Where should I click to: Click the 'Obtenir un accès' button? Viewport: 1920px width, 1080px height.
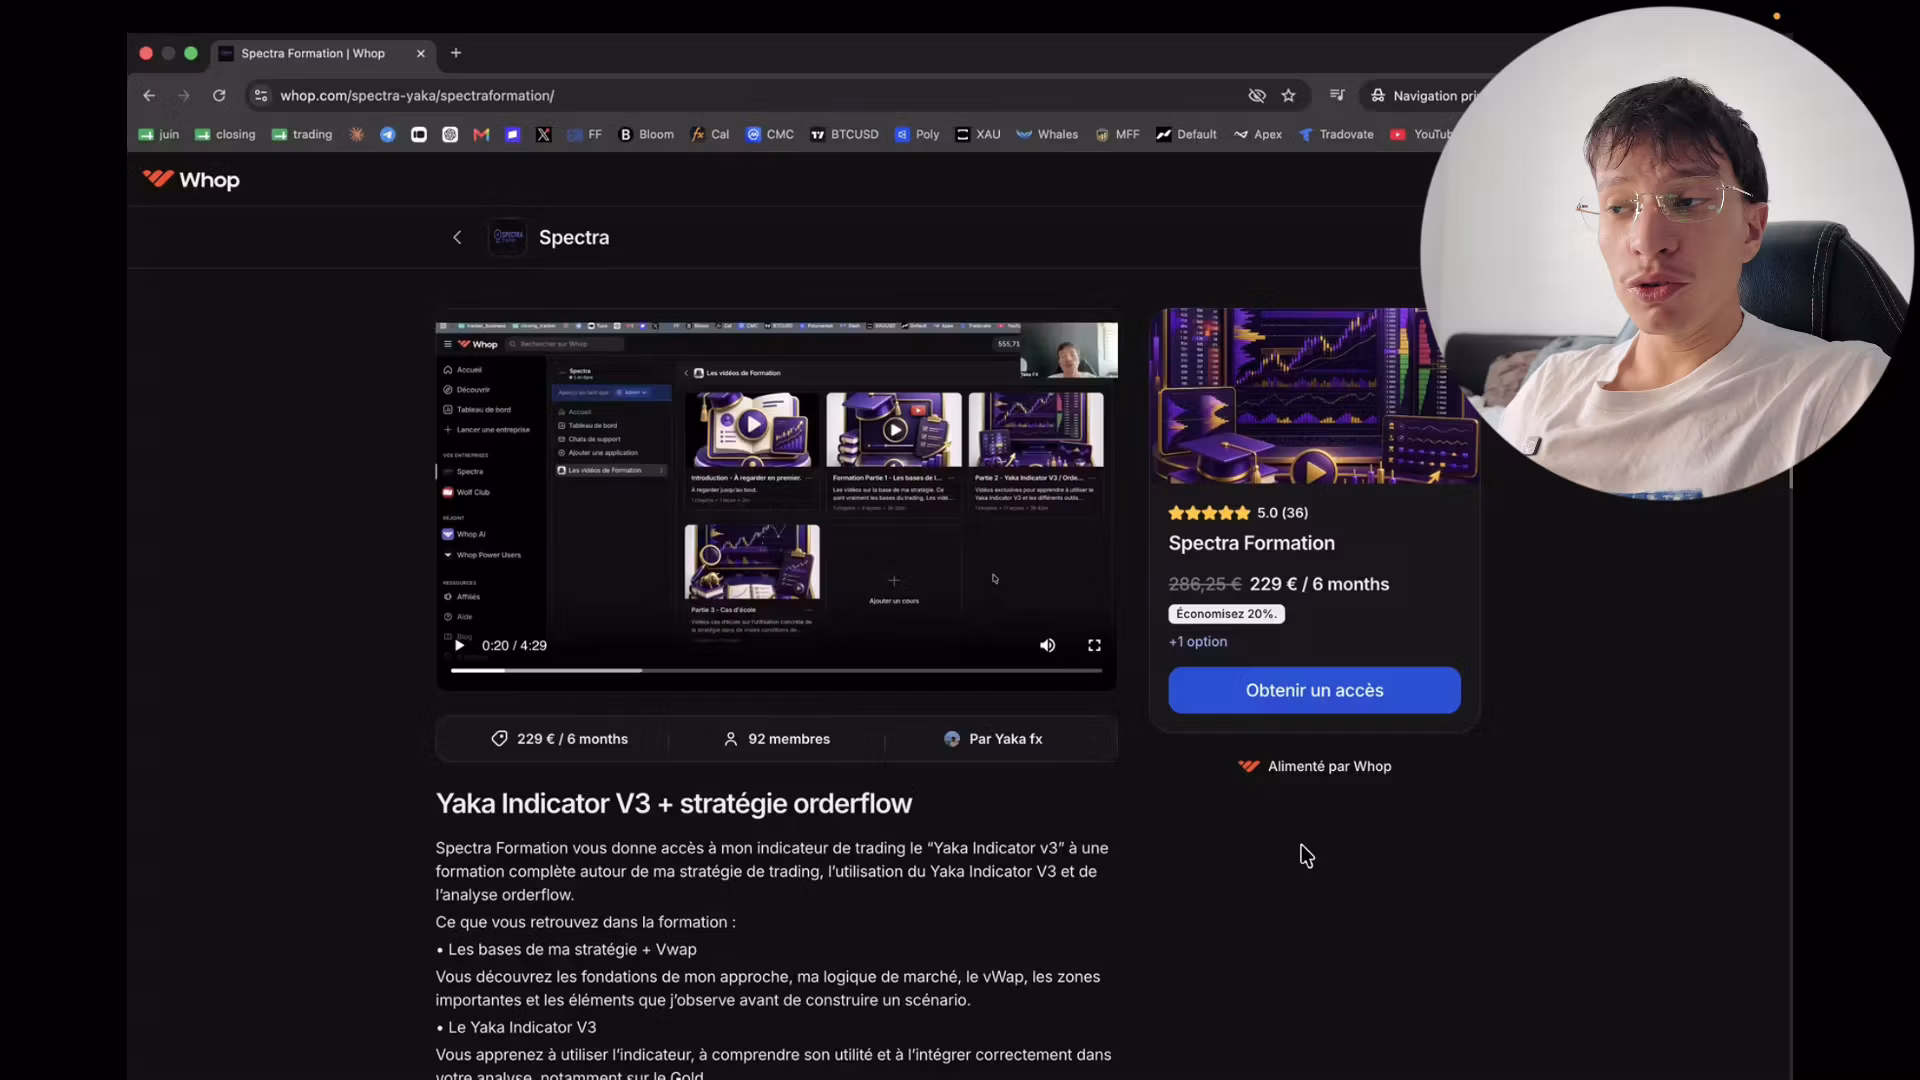(1314, 690)
